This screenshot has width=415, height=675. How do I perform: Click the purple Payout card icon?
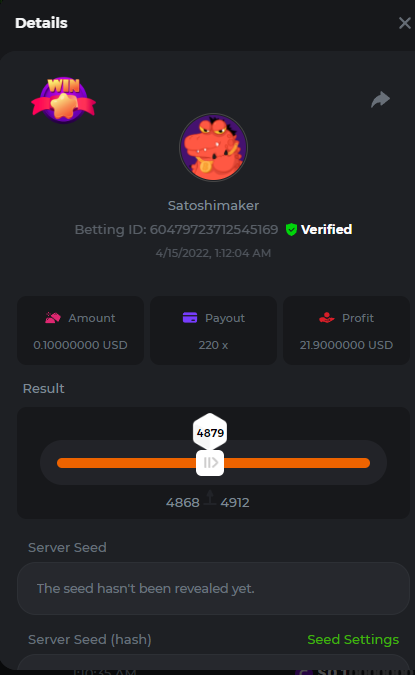pos(190,318)
